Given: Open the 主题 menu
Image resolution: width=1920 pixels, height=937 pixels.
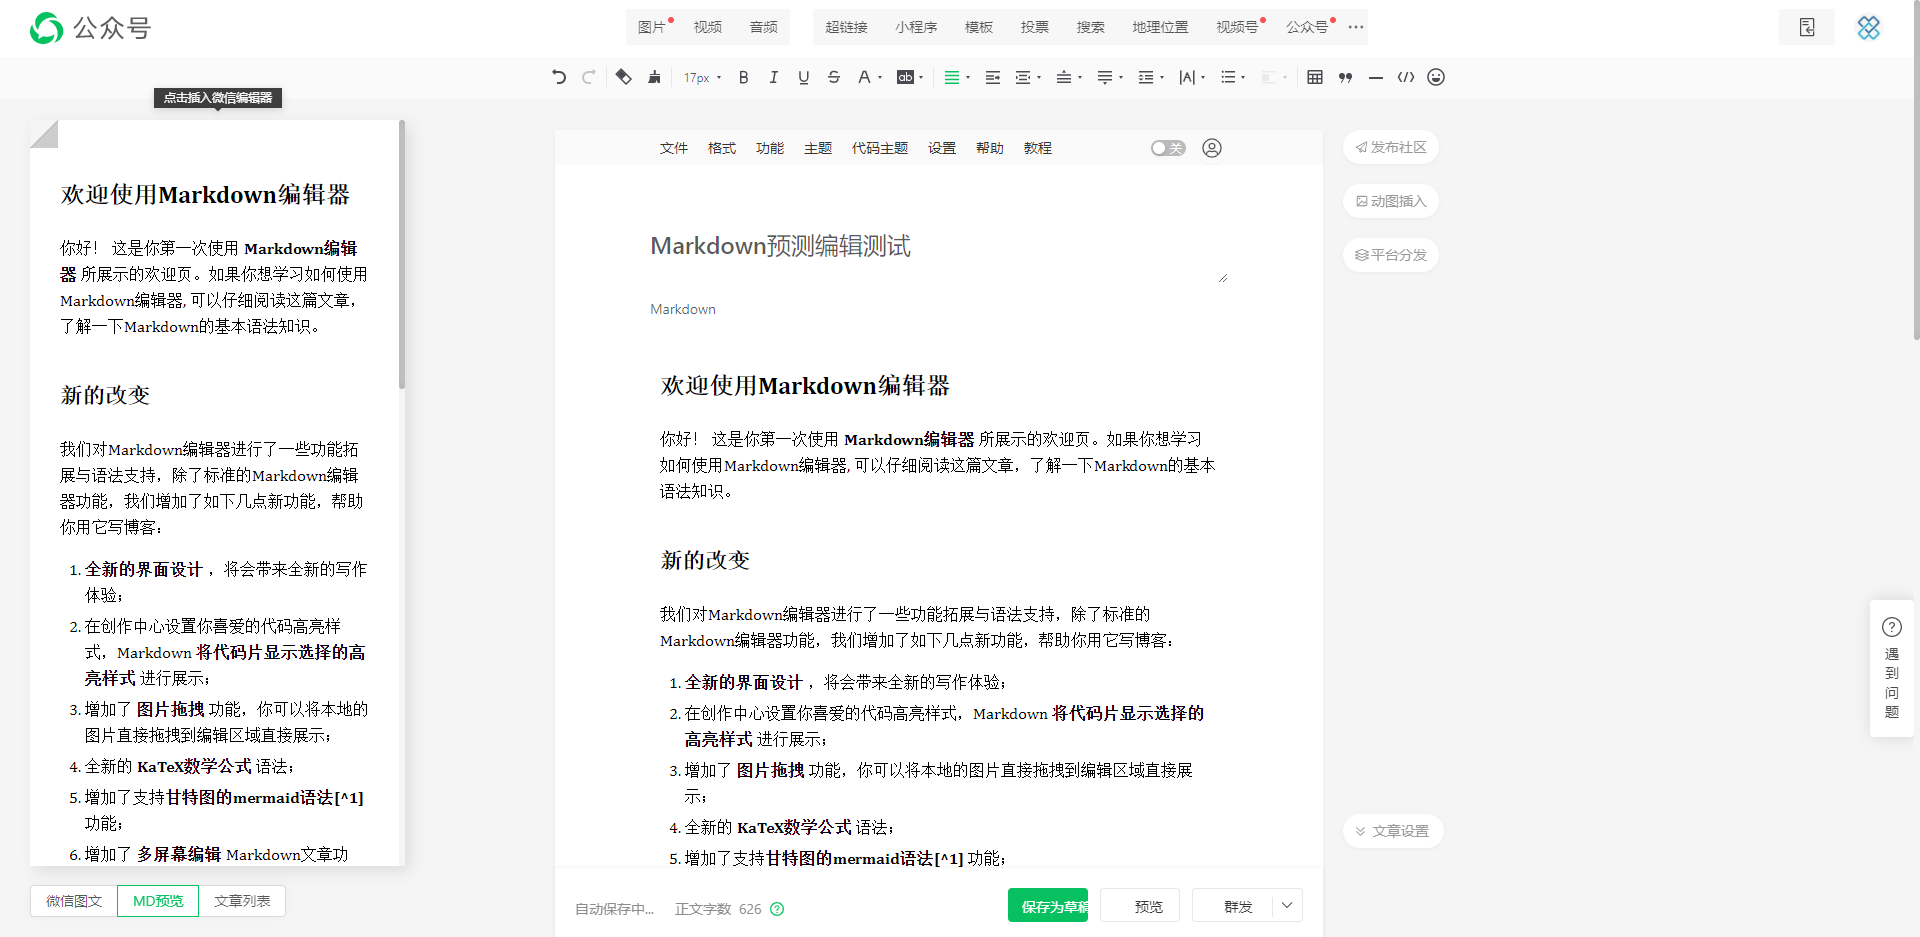Looking at the screenshot, I should tap(818, 148).
